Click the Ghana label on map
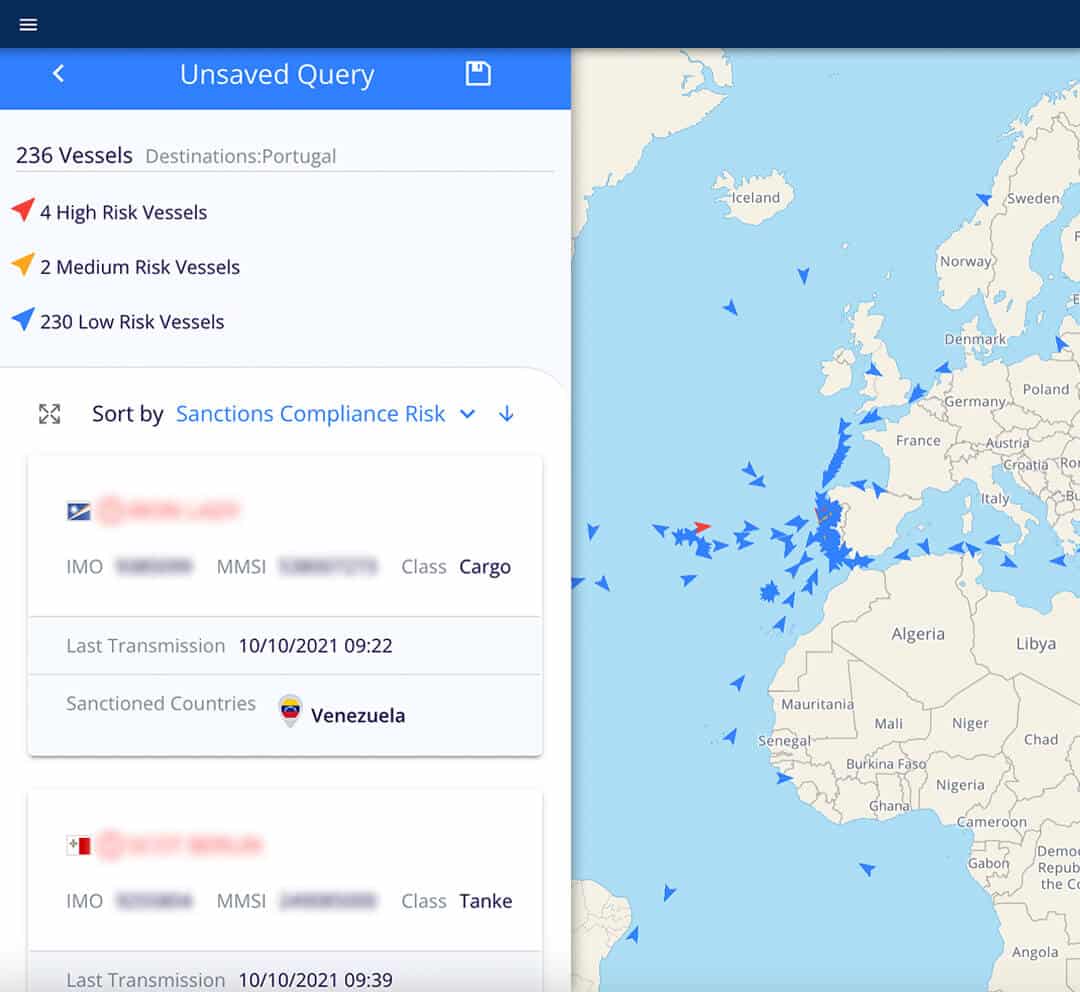The height and width of the screenshot is (992, 1080). coord(889,805)
